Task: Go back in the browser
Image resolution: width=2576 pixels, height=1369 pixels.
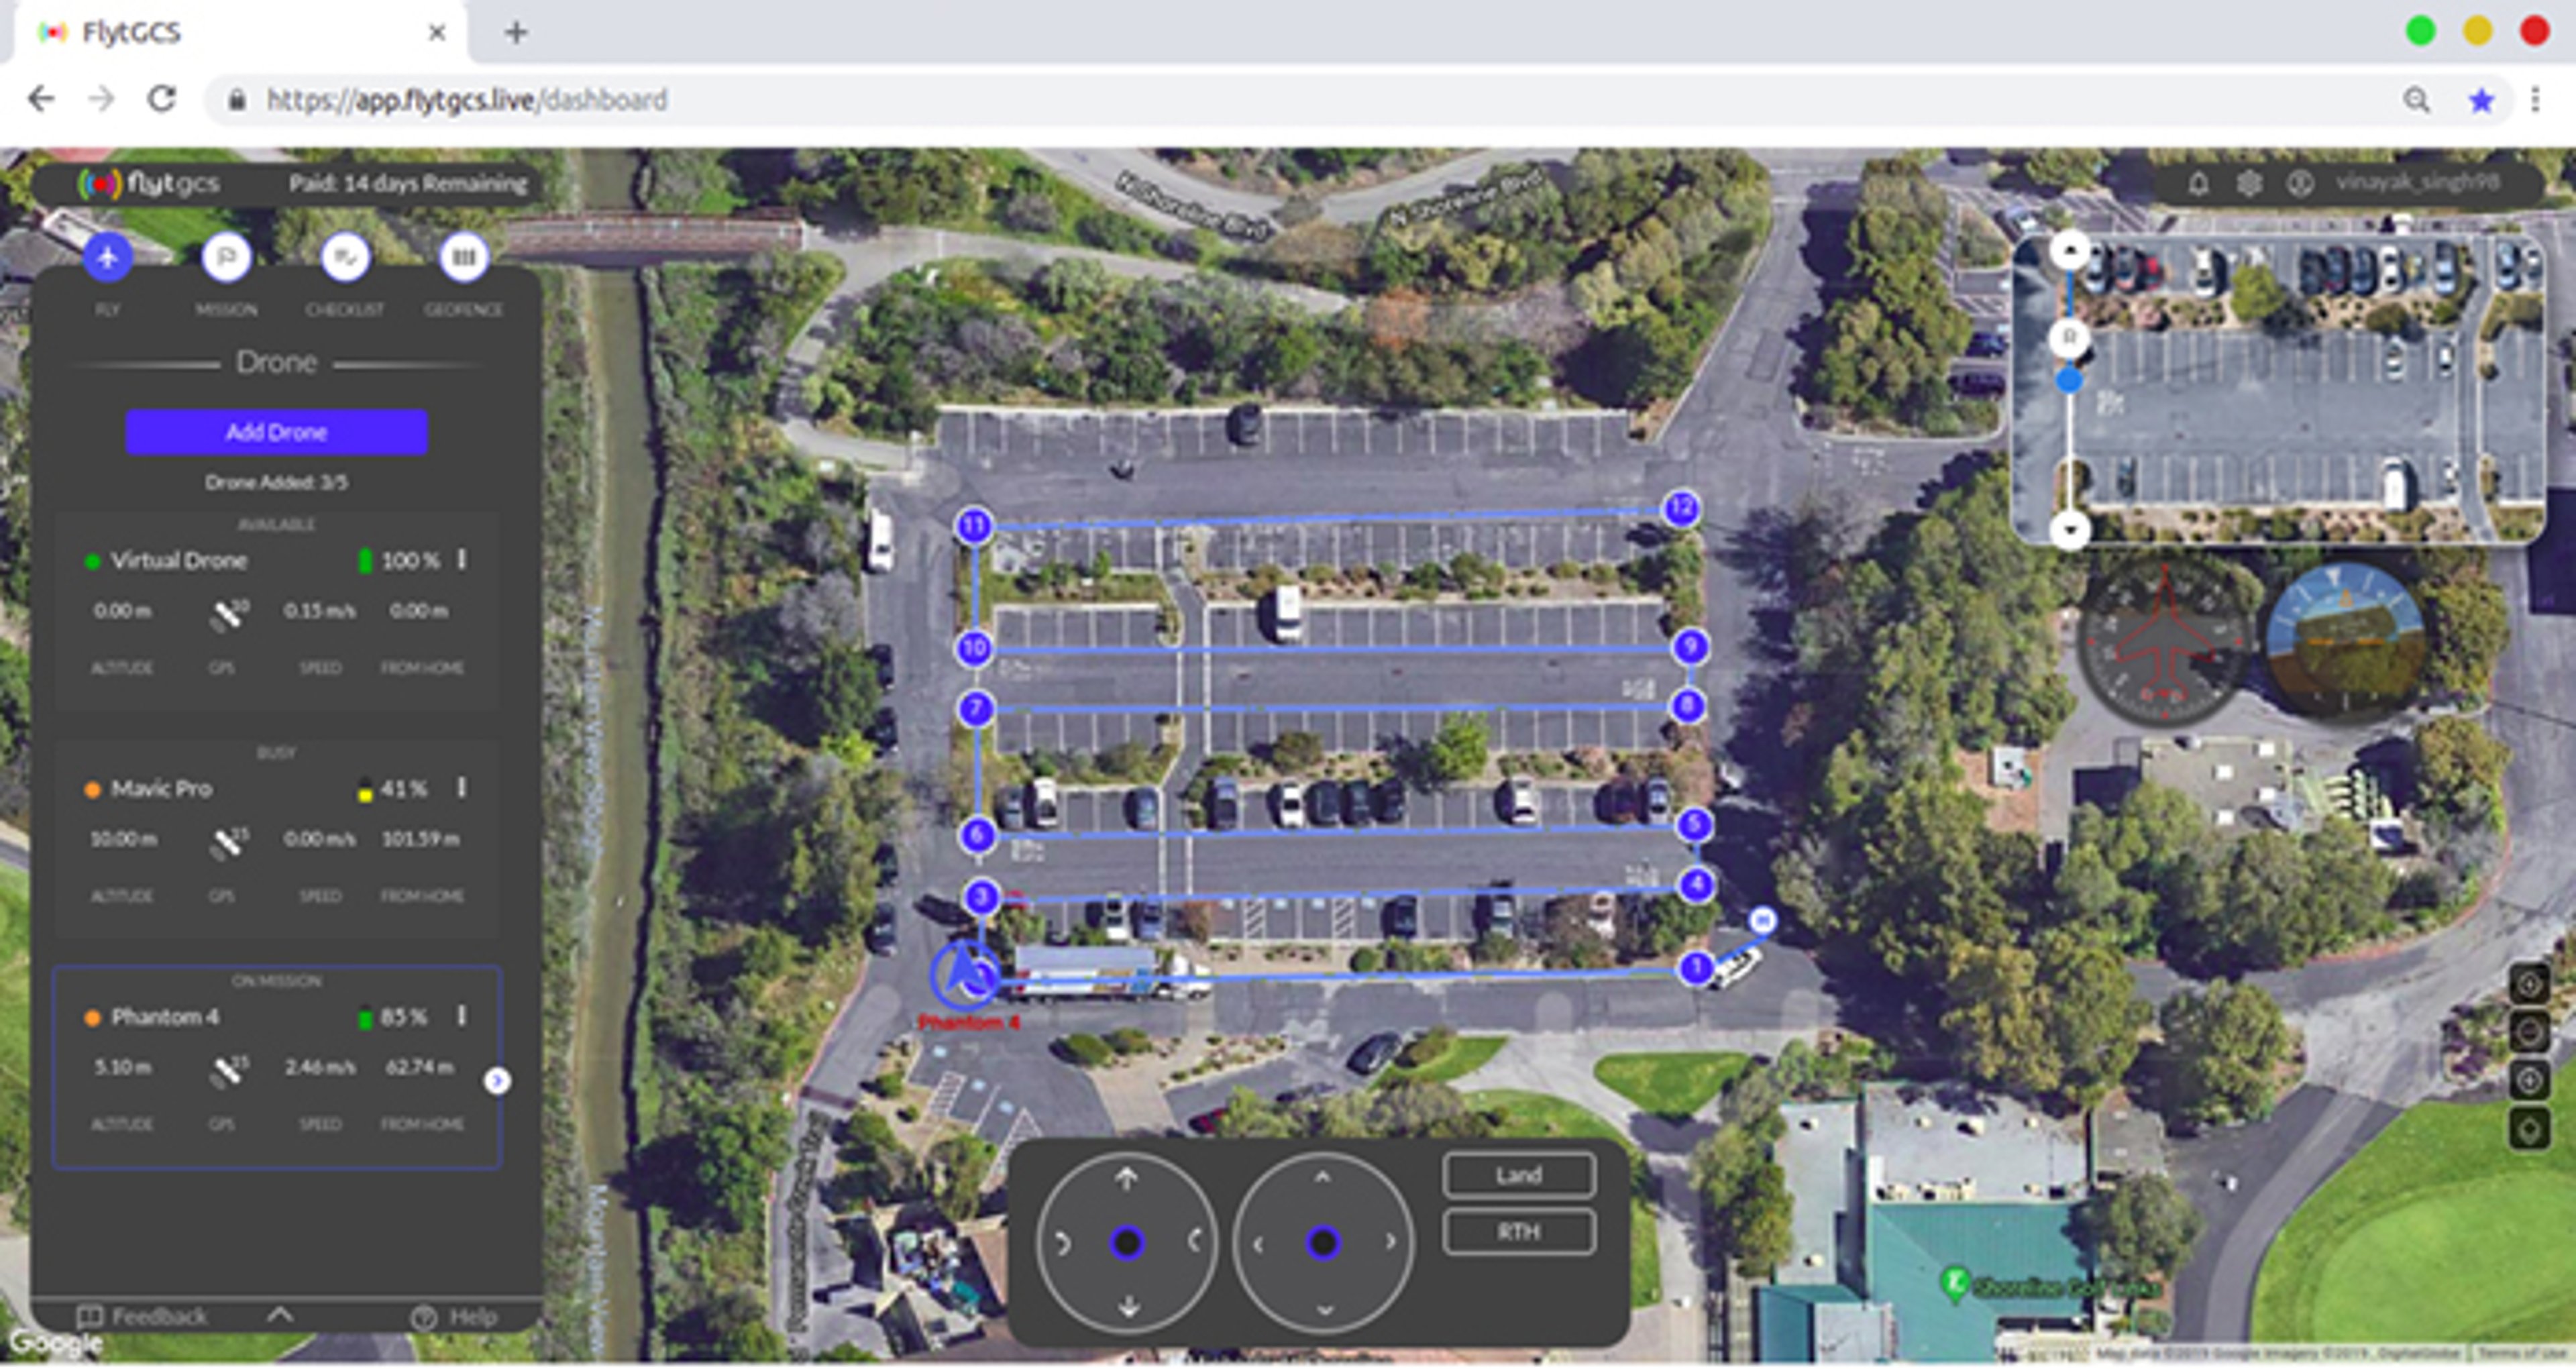Action: 41,99
